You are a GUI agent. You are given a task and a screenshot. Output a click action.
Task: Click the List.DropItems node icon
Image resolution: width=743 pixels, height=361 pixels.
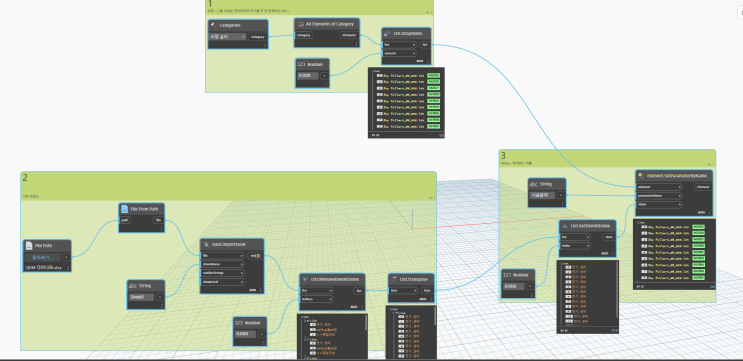[x=388, y=33]
